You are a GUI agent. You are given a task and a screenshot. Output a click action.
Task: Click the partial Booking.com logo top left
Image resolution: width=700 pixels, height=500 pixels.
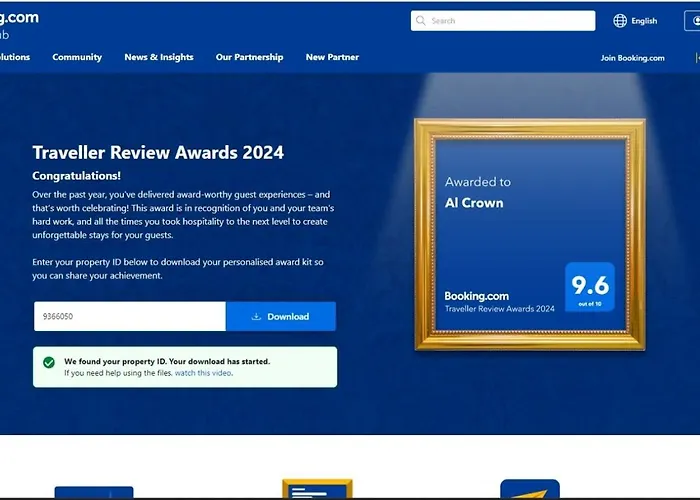coord(19,25)
